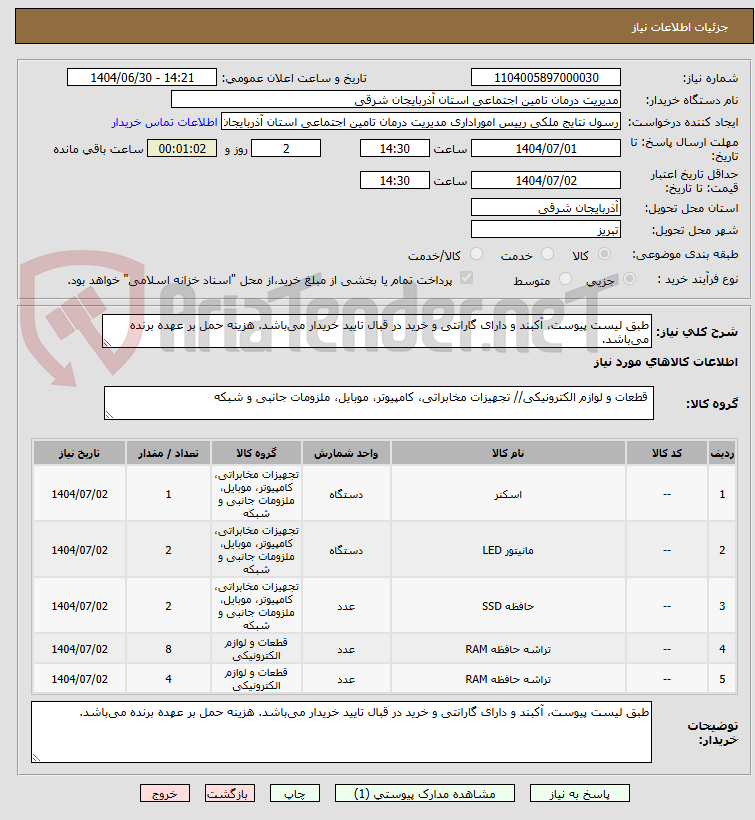Click the response deadline time 14:30 field

coord(395,149)
